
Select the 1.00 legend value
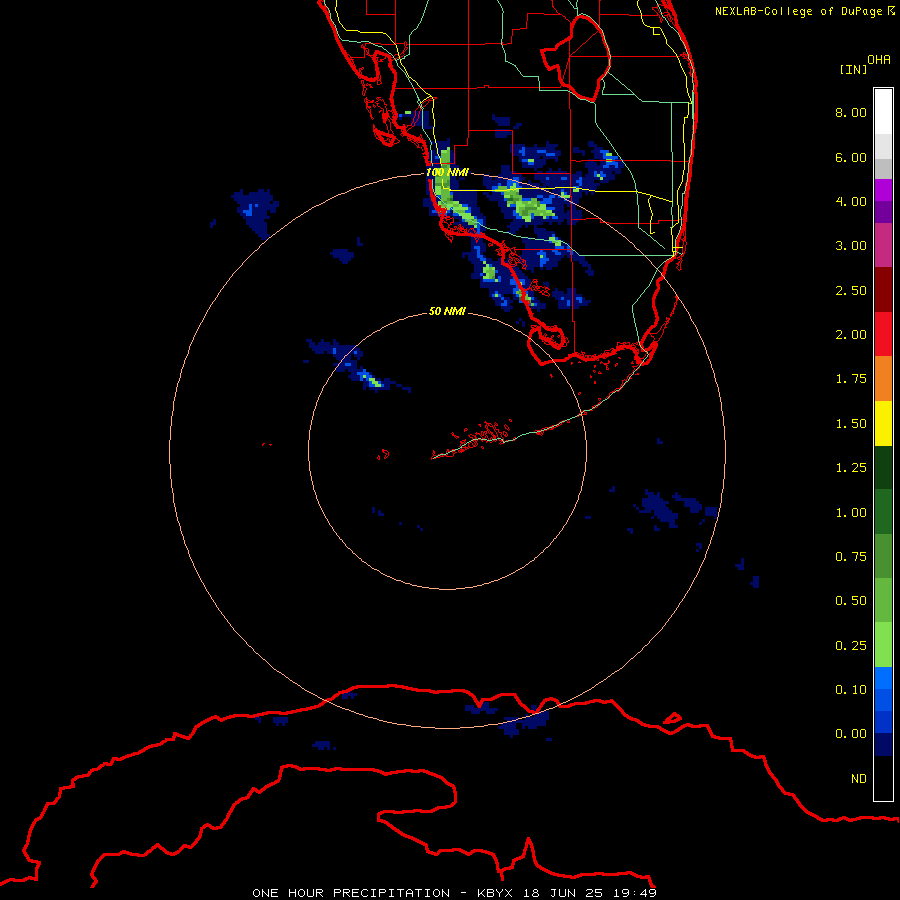[851, 513]
